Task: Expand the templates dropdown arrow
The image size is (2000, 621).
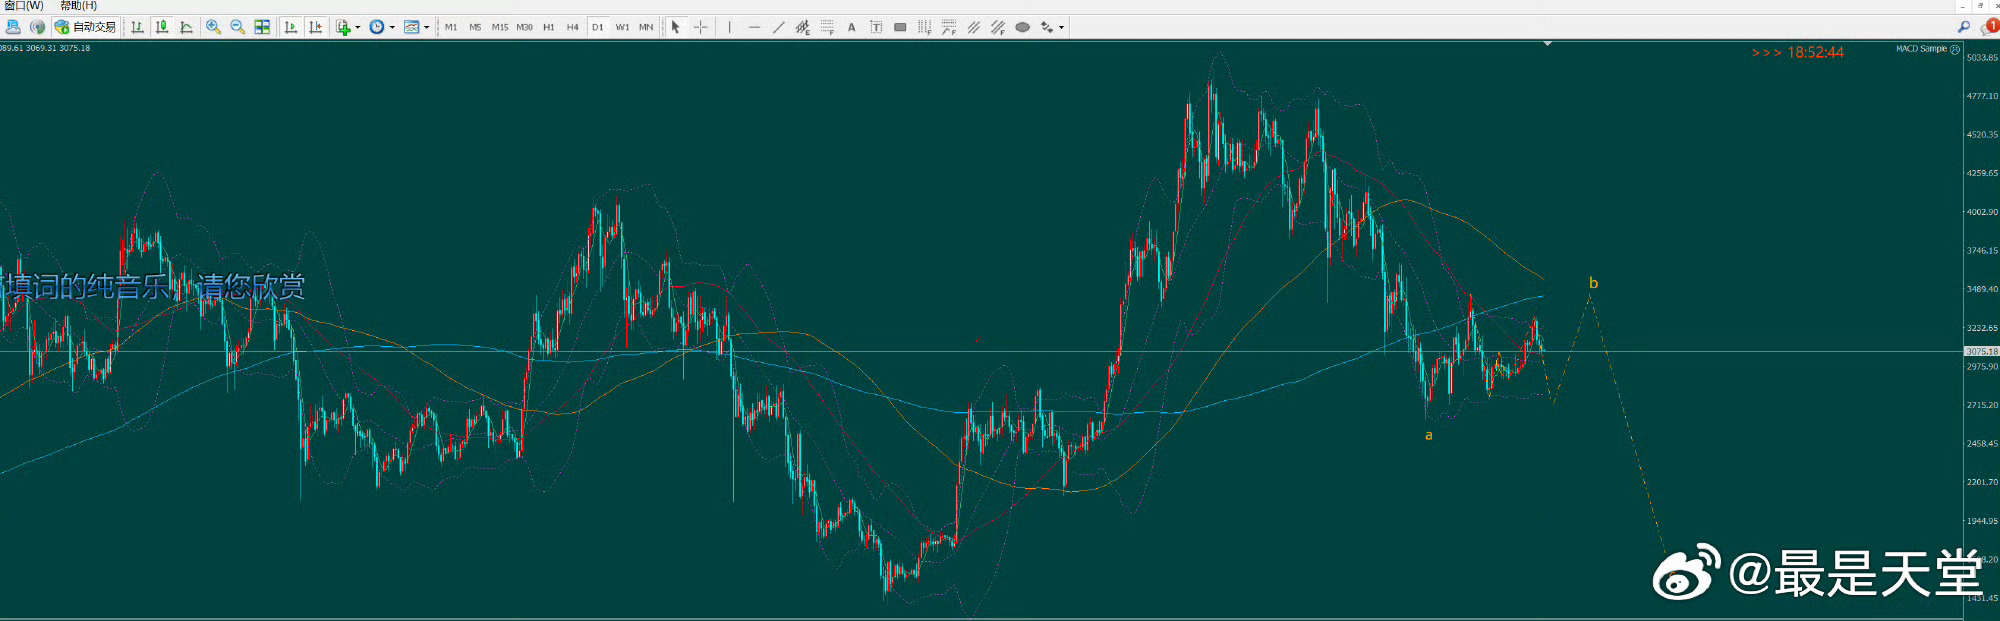Action: tap(427, 27)
